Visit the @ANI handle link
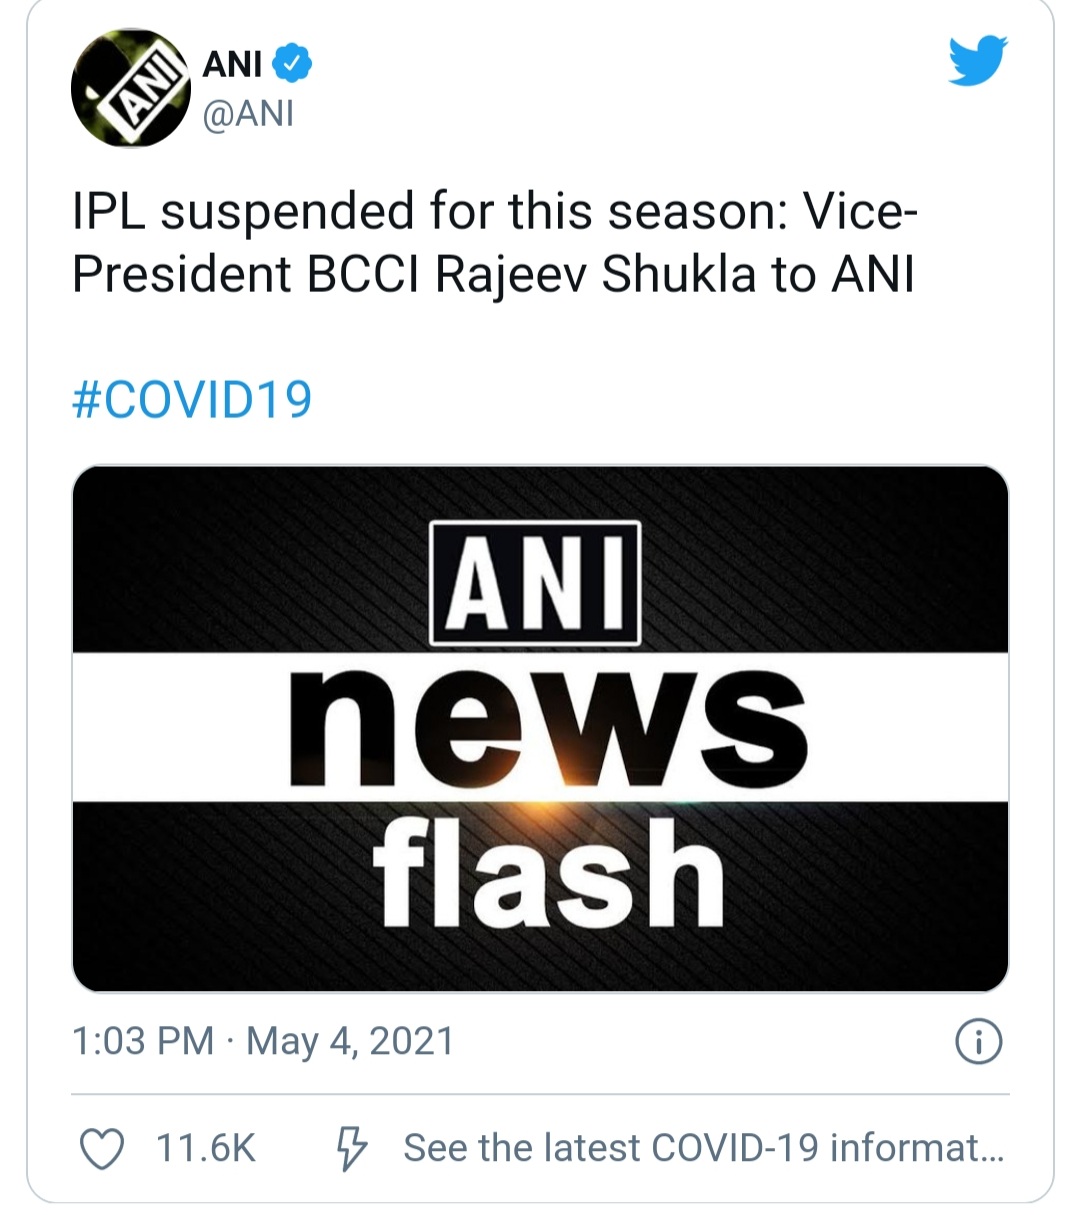The width and height of the screenshot is (1080, 1215). pyautogui.click(x=248, y=114)
